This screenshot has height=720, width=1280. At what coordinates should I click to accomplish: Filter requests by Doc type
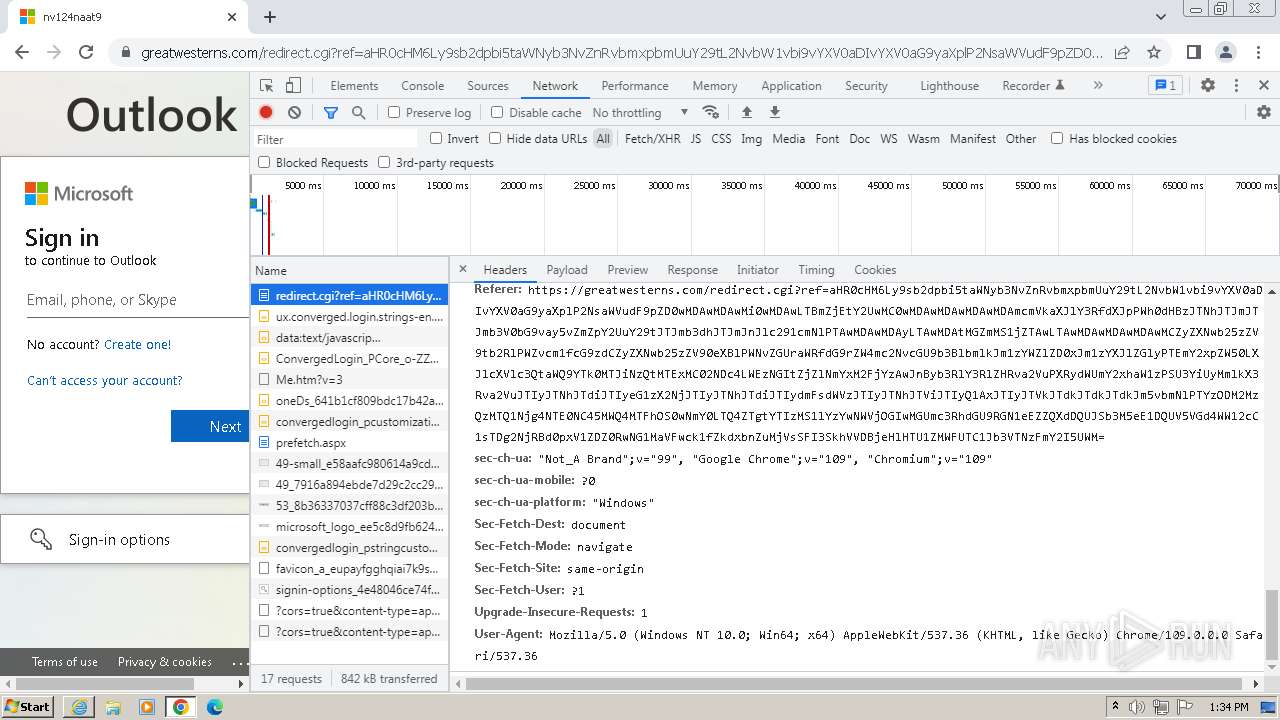tap(859, 139)
